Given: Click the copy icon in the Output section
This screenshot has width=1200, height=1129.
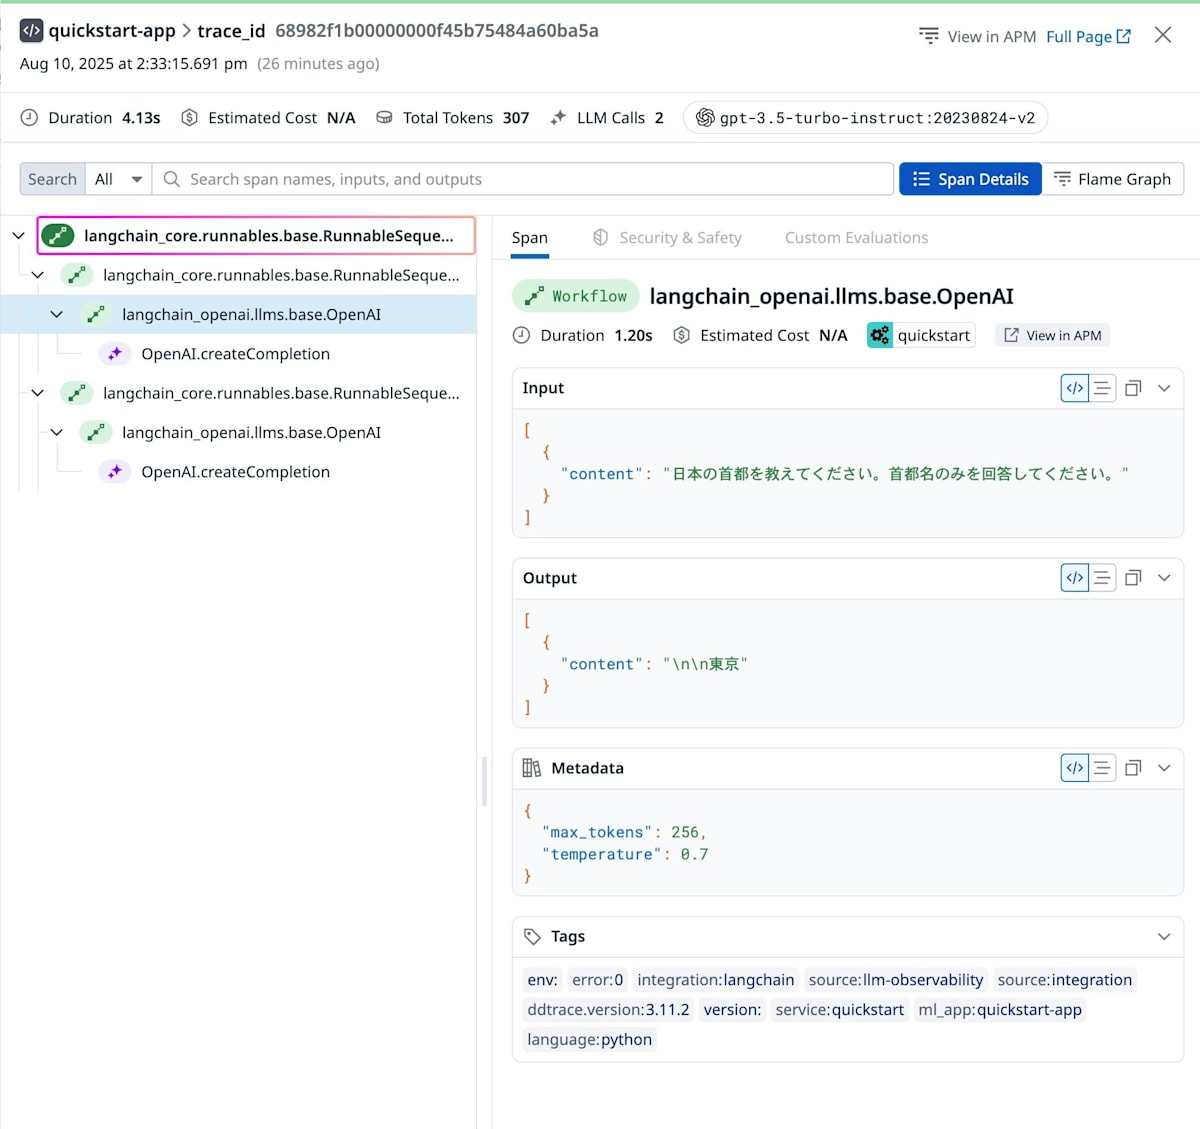Looking at the screenshot, I should tap(1133, 577).
